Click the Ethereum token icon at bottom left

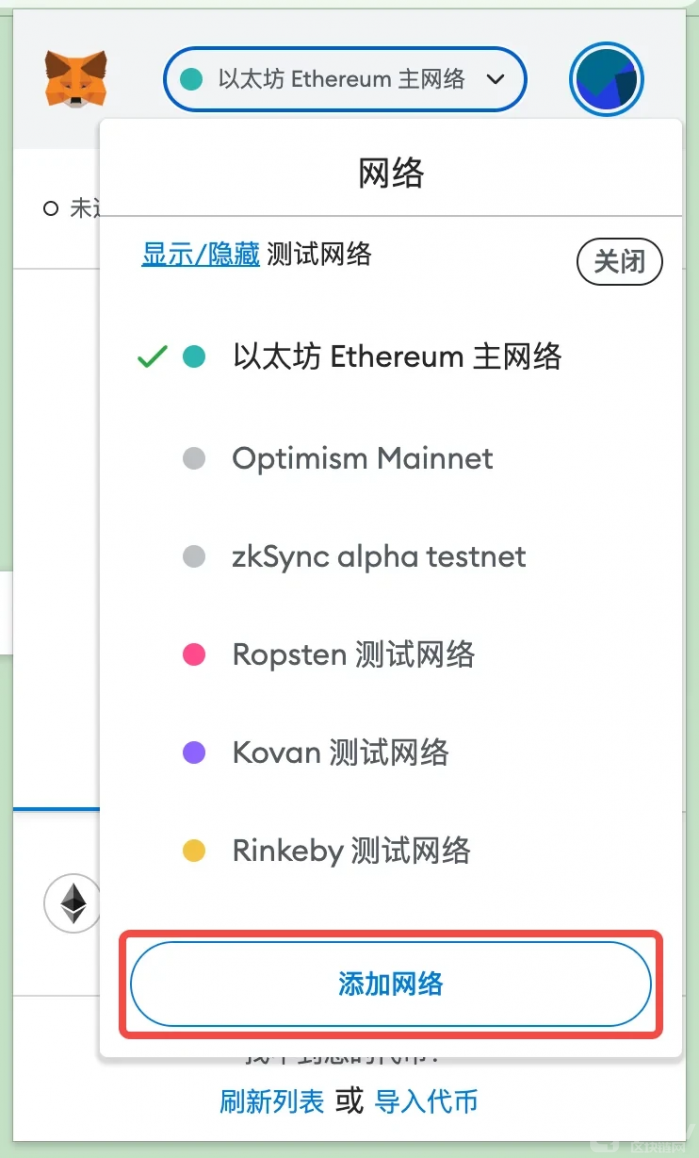pyautogui.click(x=72, y=903)
